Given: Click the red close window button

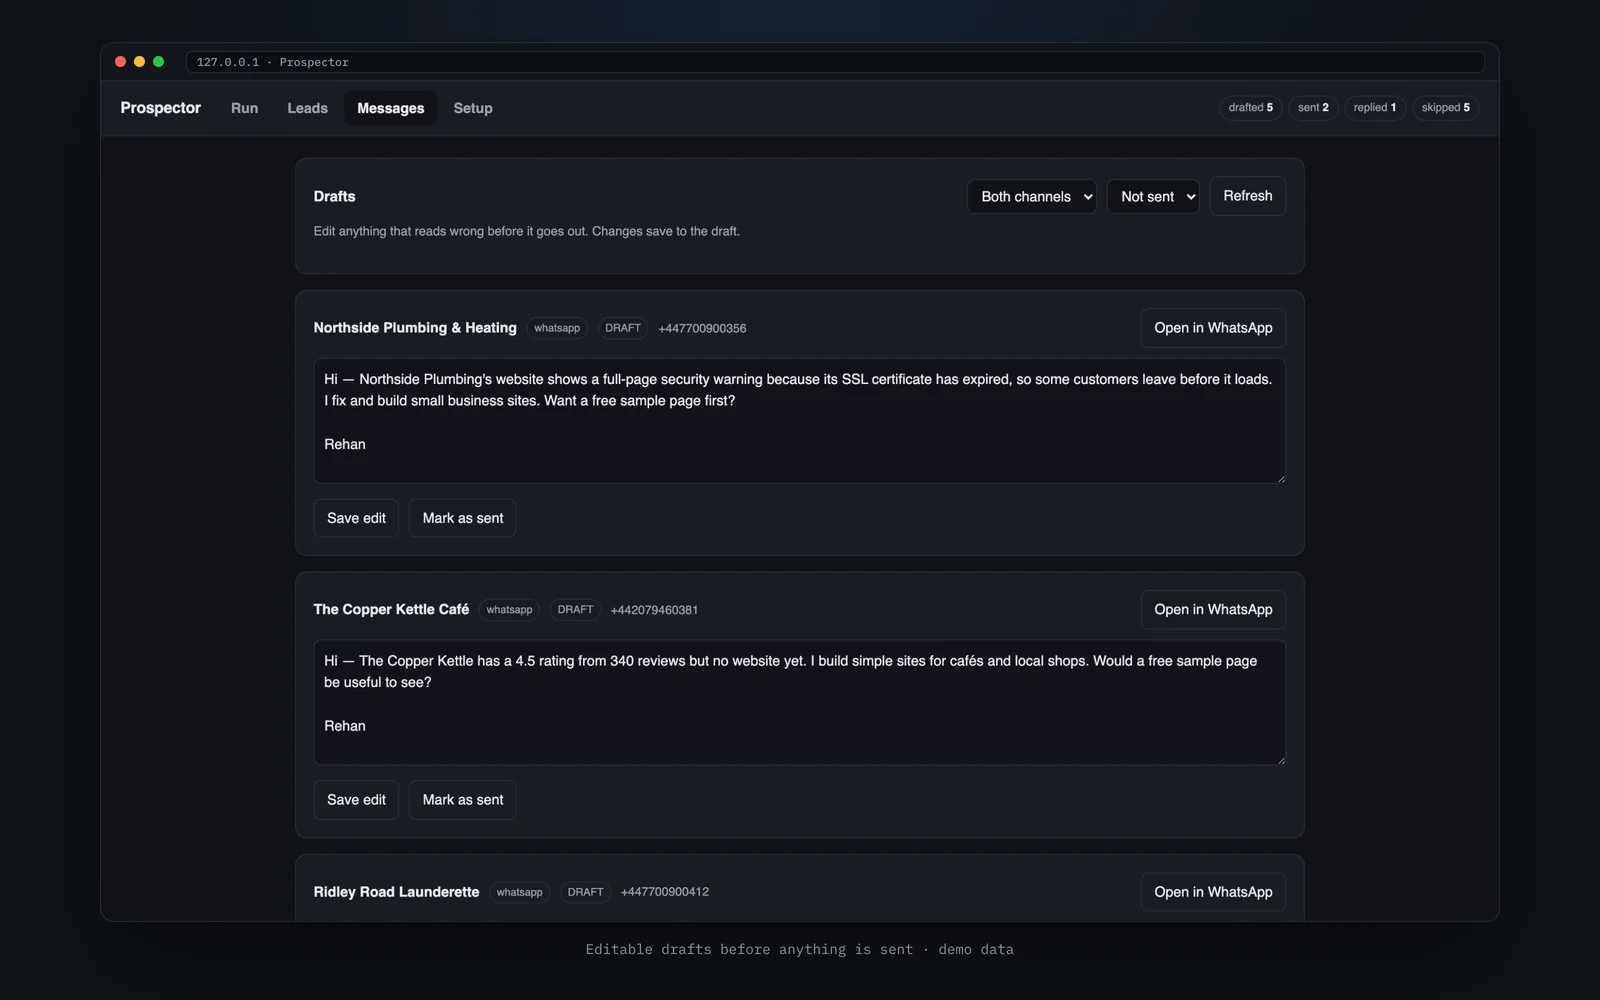Looking at the screenshot, I should (121, 62).
